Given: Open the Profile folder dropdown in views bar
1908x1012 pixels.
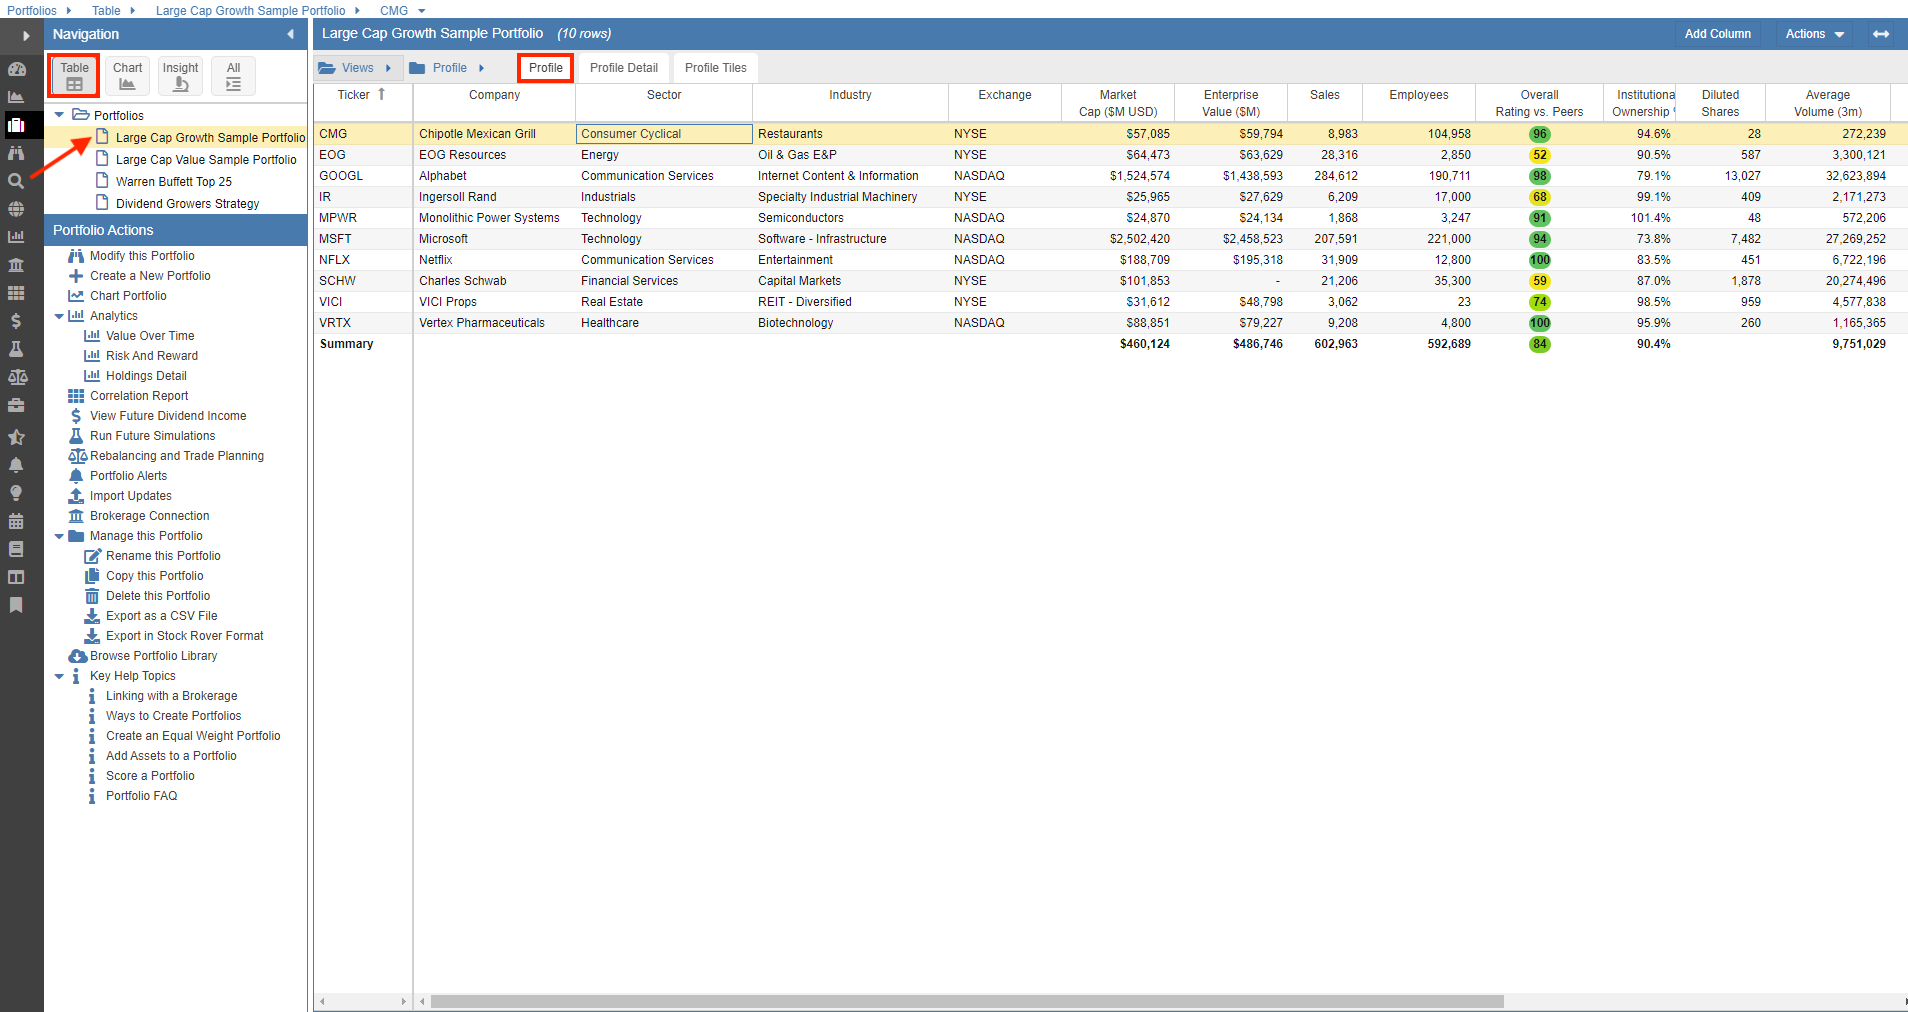Looking at the screenshot, I should [446, 68].
